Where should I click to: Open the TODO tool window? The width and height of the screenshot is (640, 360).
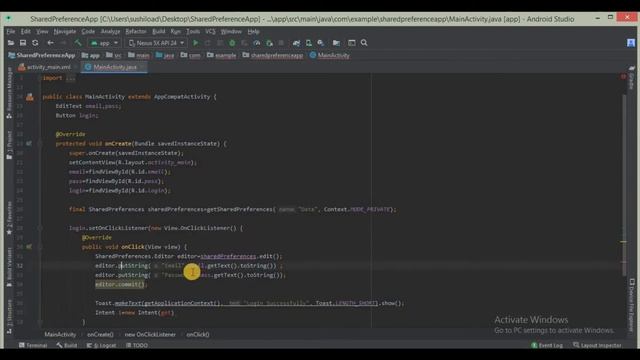pos(137,345)
